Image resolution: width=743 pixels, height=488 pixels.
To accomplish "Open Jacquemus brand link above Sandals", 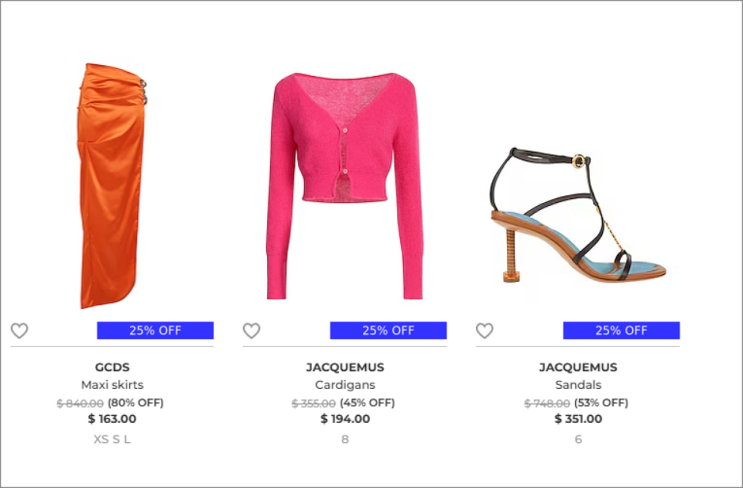I will (578, 367).
